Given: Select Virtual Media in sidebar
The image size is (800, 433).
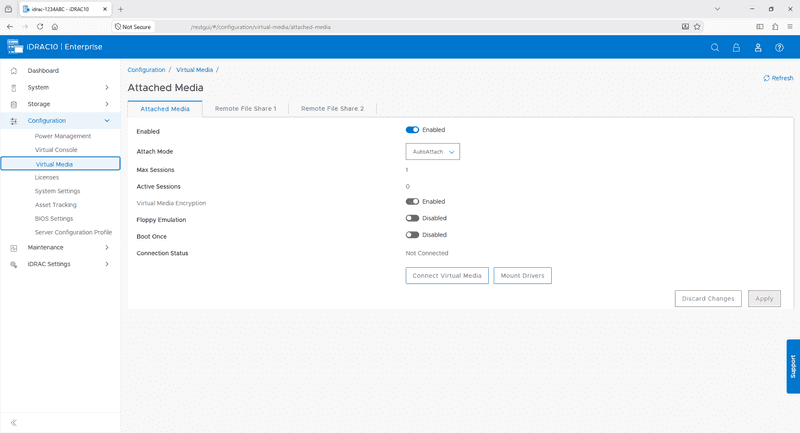Looking at the screenshot, I should (x=60, y=164).
